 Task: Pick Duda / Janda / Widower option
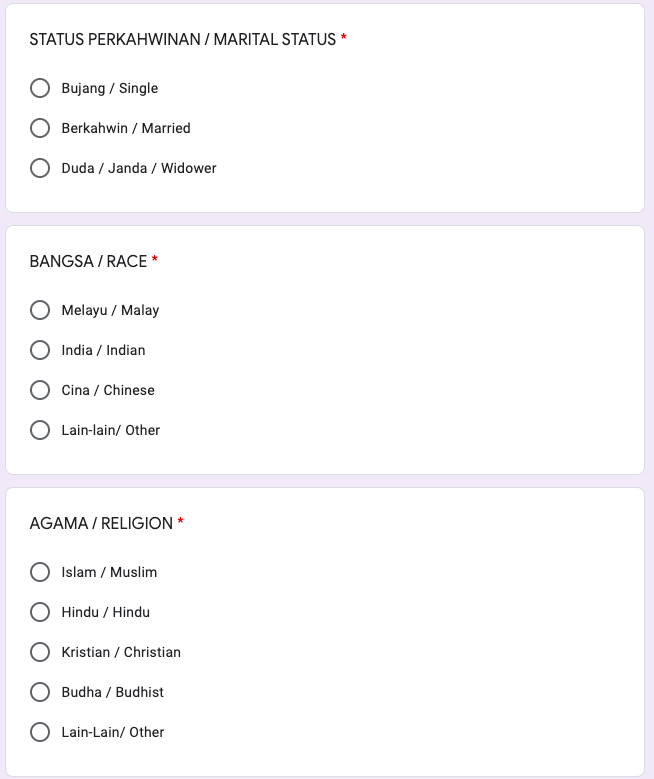pyautogui.click(x=40, y=168)
